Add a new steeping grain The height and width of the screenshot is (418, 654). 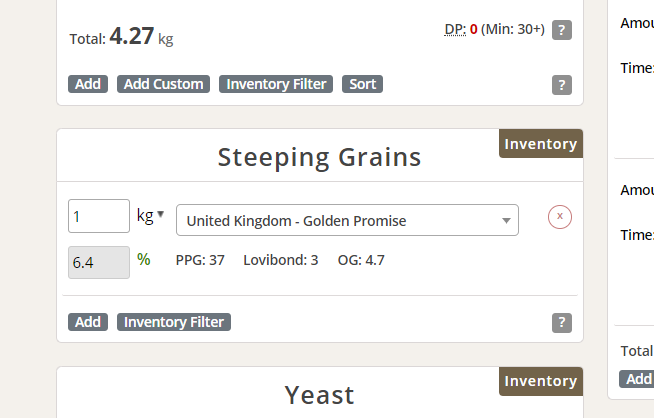88,322
